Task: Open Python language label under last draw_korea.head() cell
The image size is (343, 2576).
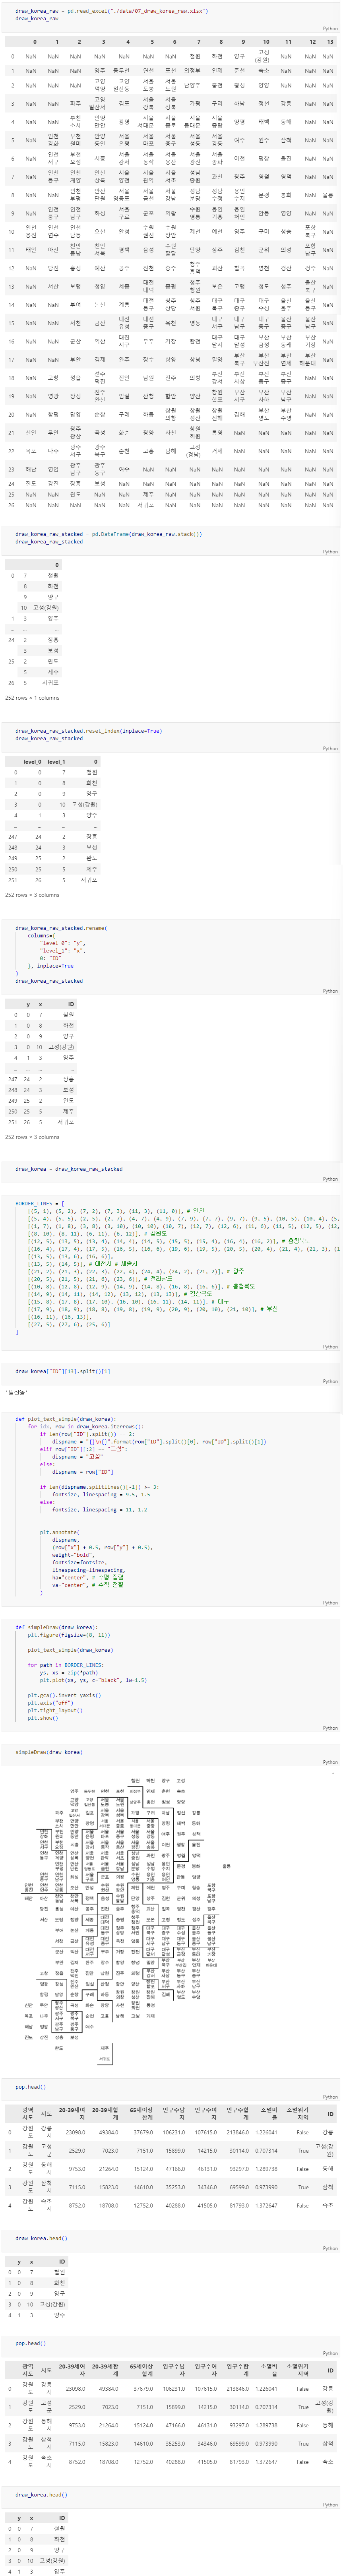Action: pos(330,2504)
